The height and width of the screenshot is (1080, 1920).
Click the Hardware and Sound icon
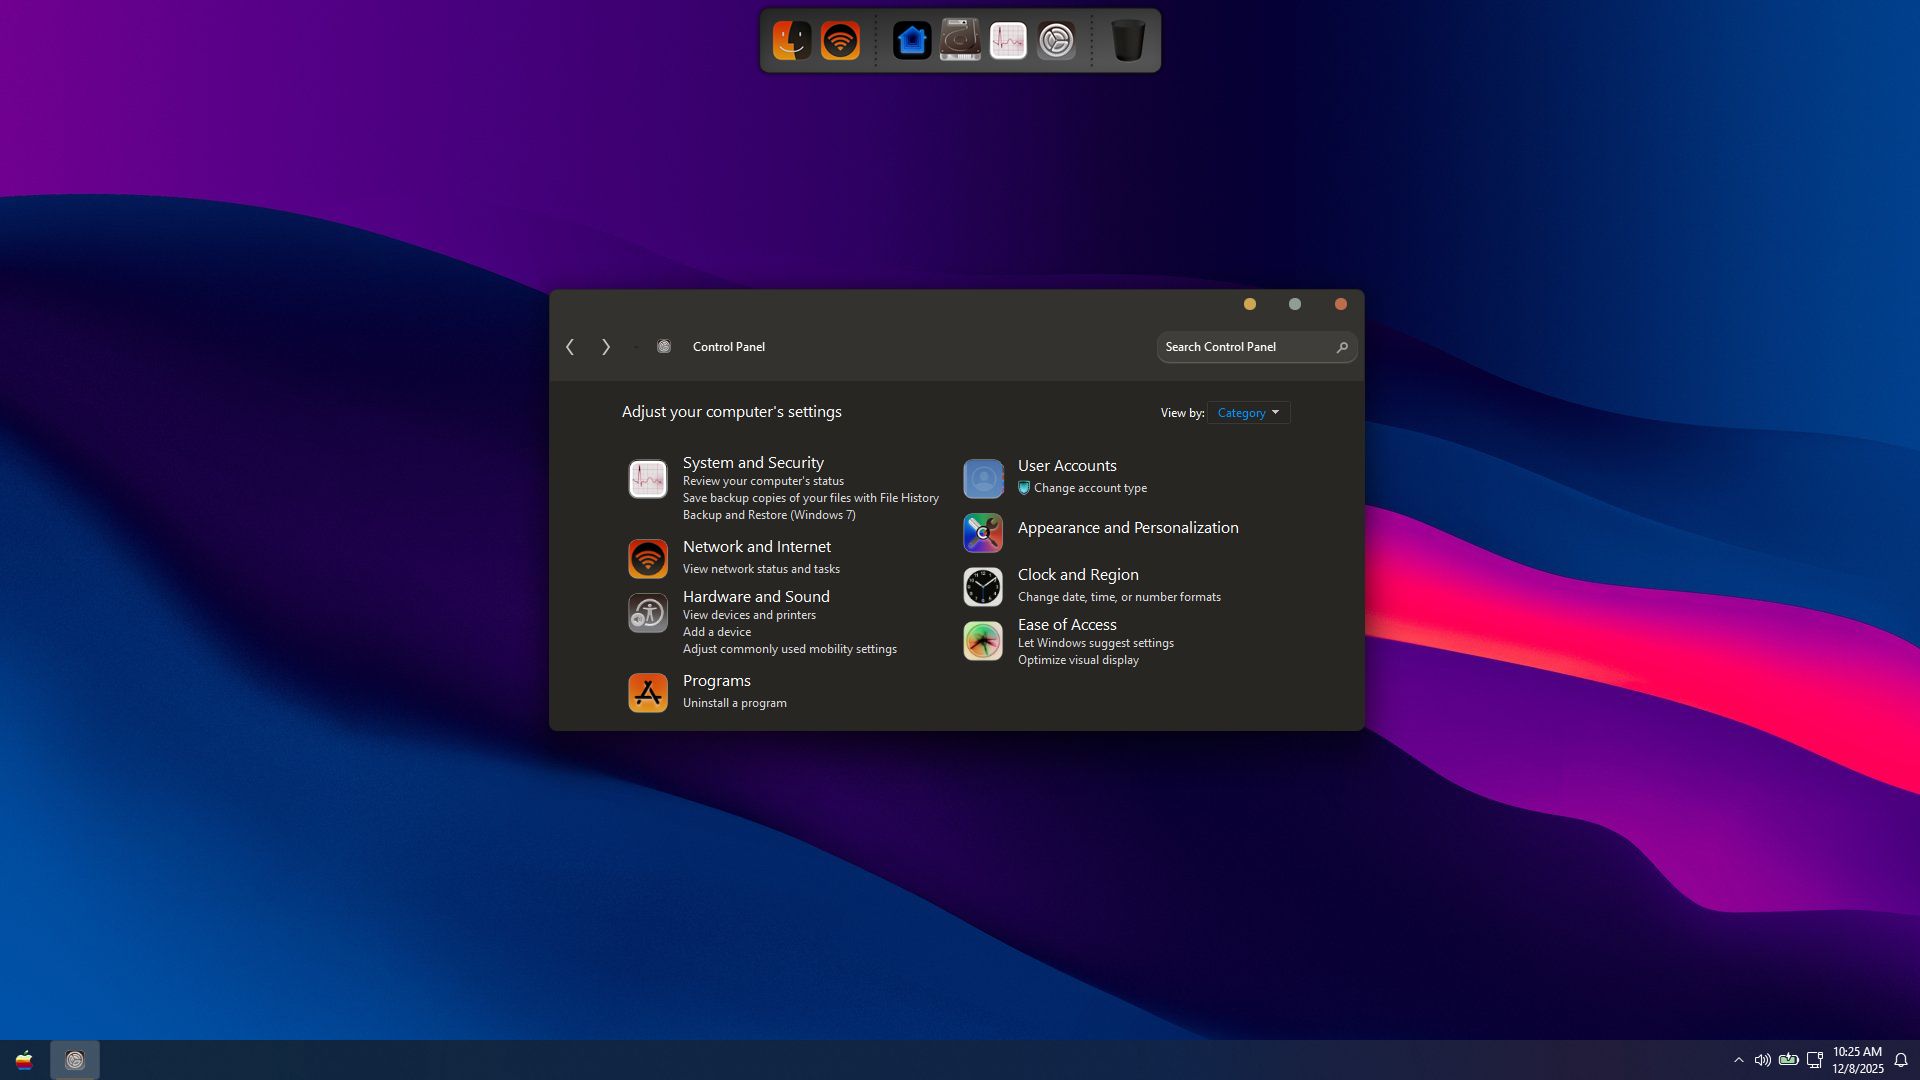(647, 613)
